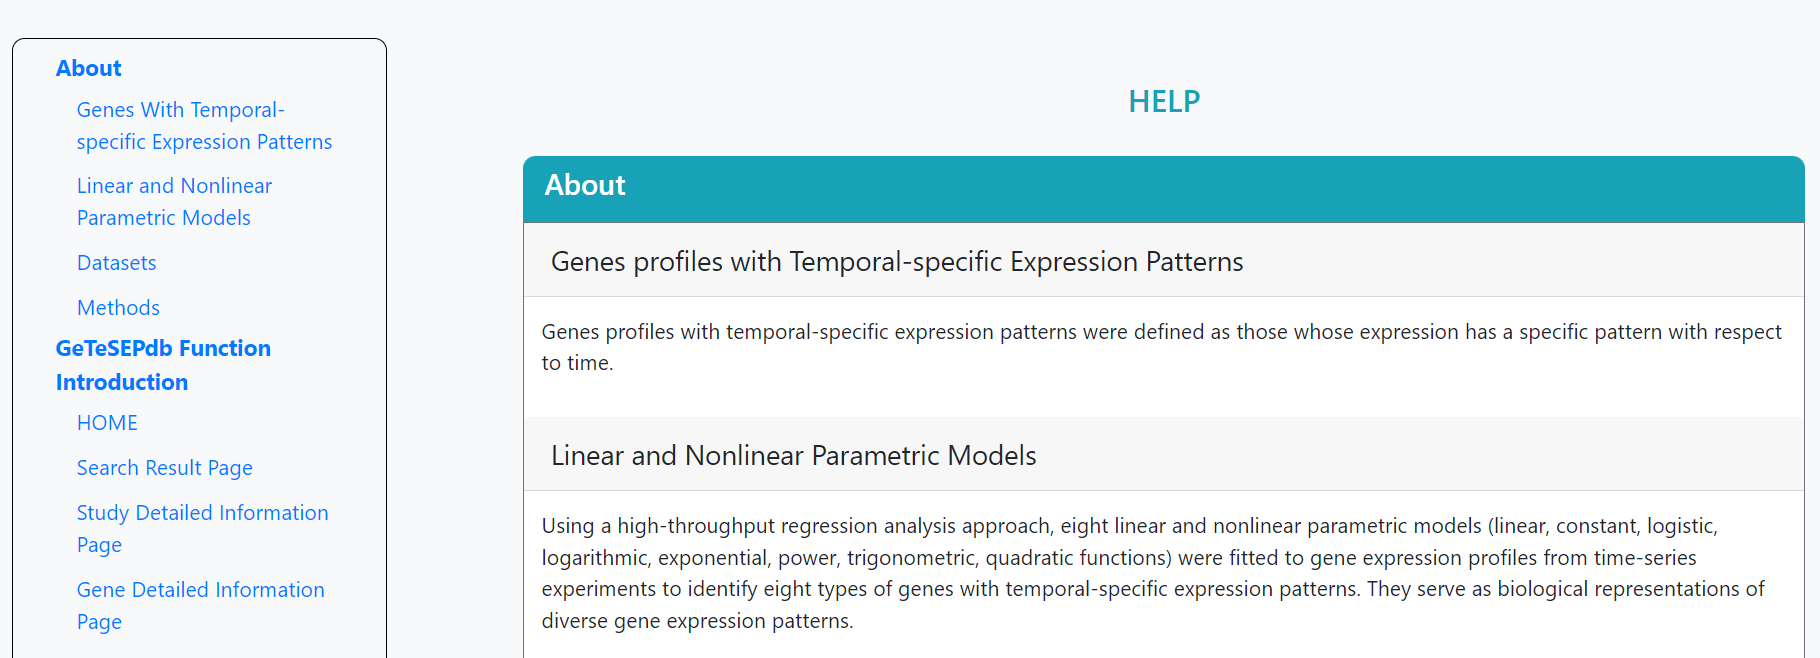
Task: Click the HELP page title
Action: click(x=1163, y=101)
